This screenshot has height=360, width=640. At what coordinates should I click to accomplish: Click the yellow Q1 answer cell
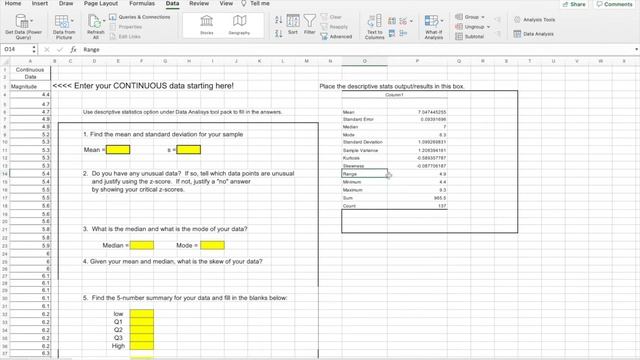[142, 322]
